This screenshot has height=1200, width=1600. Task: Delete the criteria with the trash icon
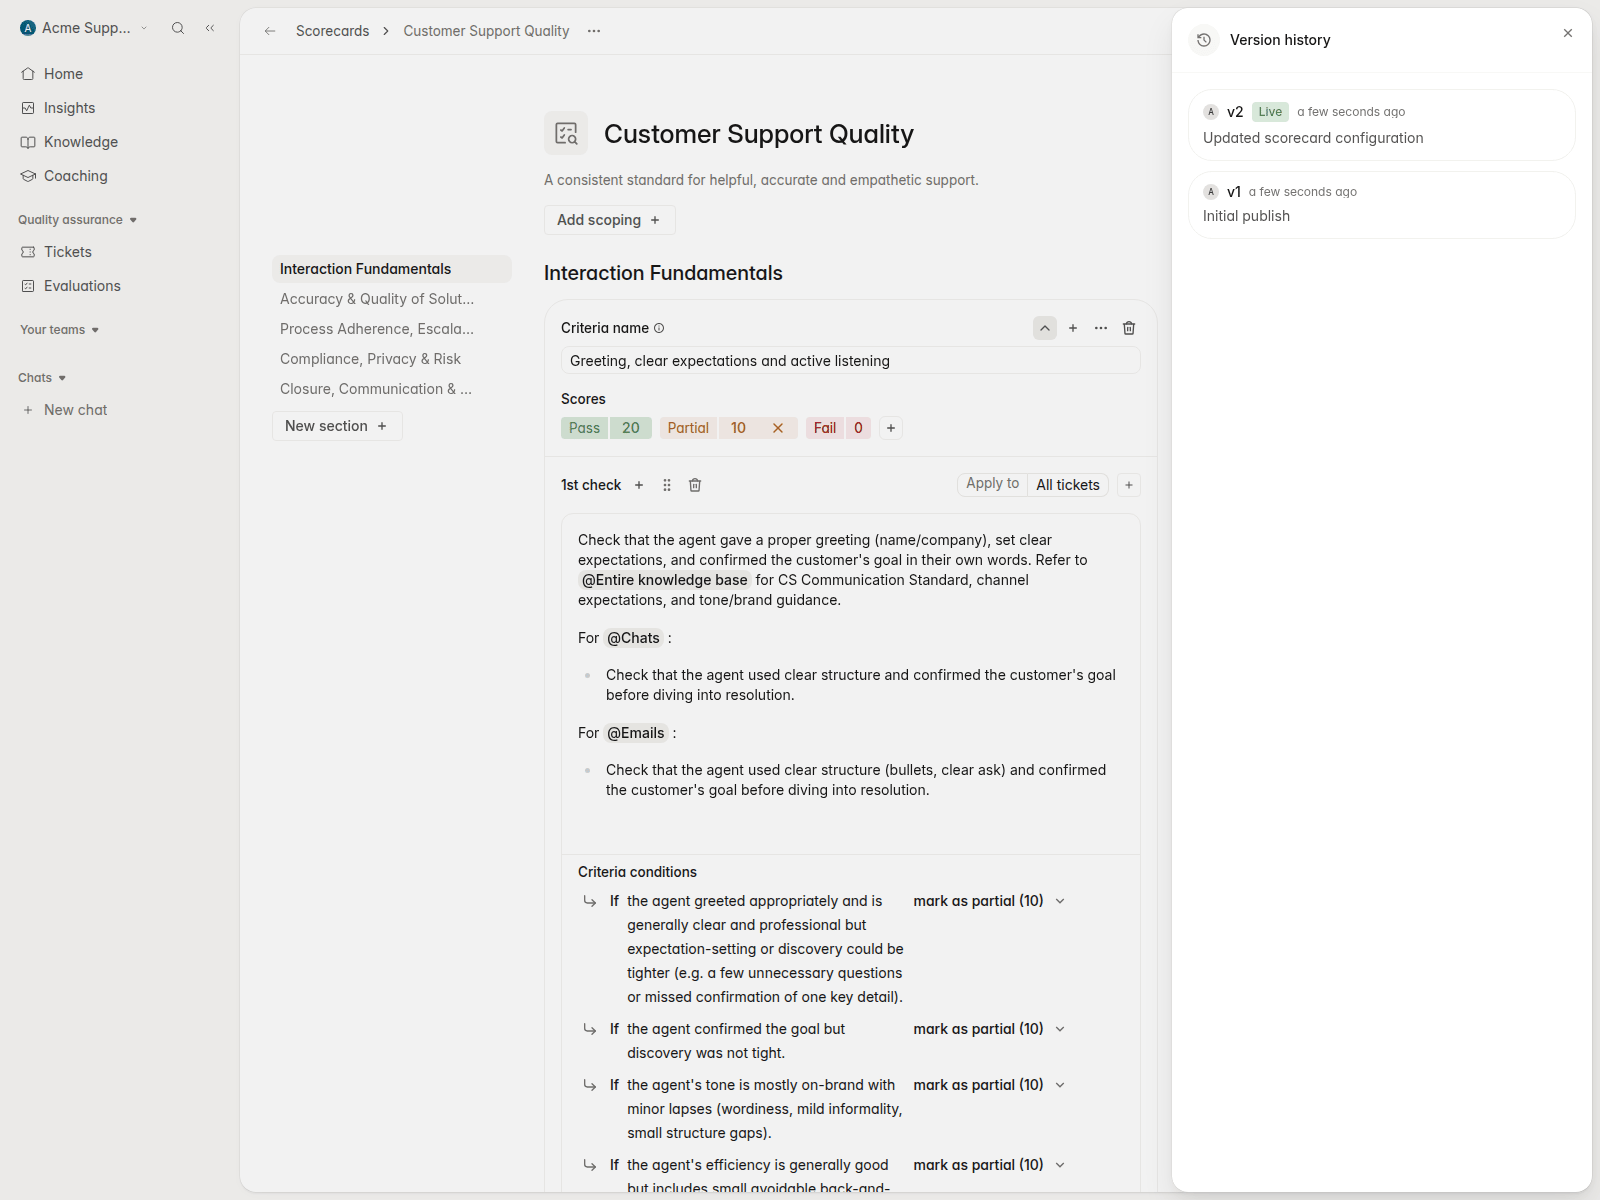(1129, 328)
